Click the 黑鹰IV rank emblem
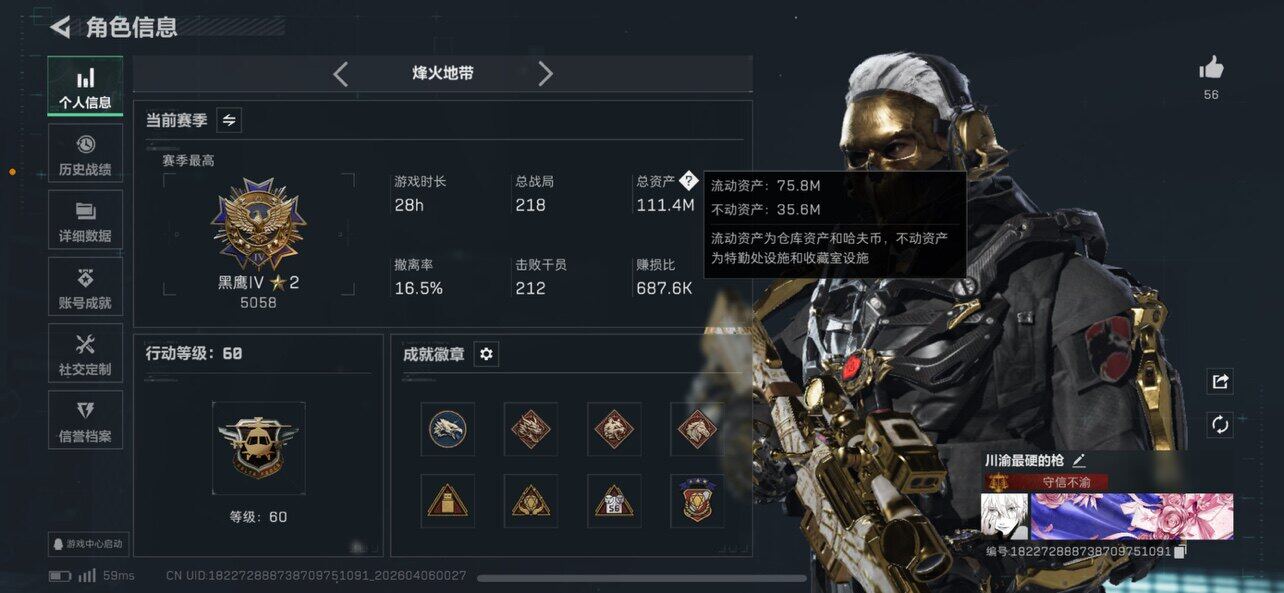1284x593 pixels. point(258,223)
